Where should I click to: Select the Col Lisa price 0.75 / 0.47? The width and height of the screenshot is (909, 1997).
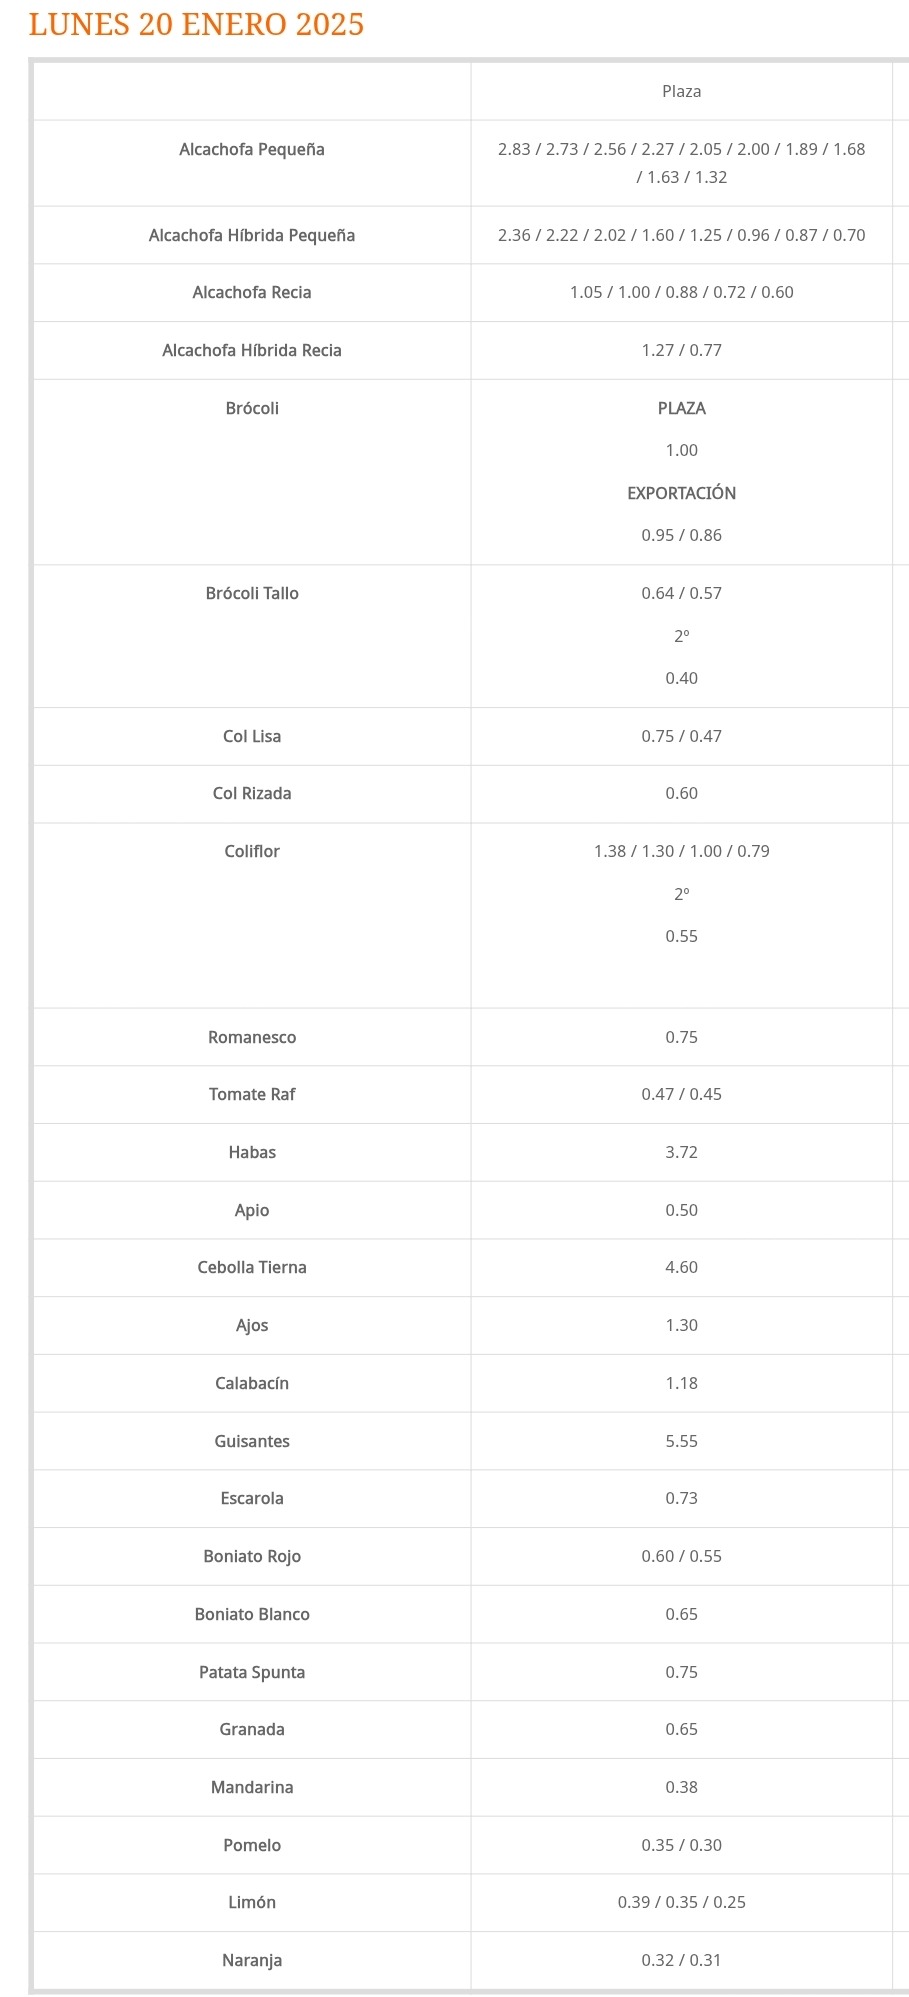(681, 736)
